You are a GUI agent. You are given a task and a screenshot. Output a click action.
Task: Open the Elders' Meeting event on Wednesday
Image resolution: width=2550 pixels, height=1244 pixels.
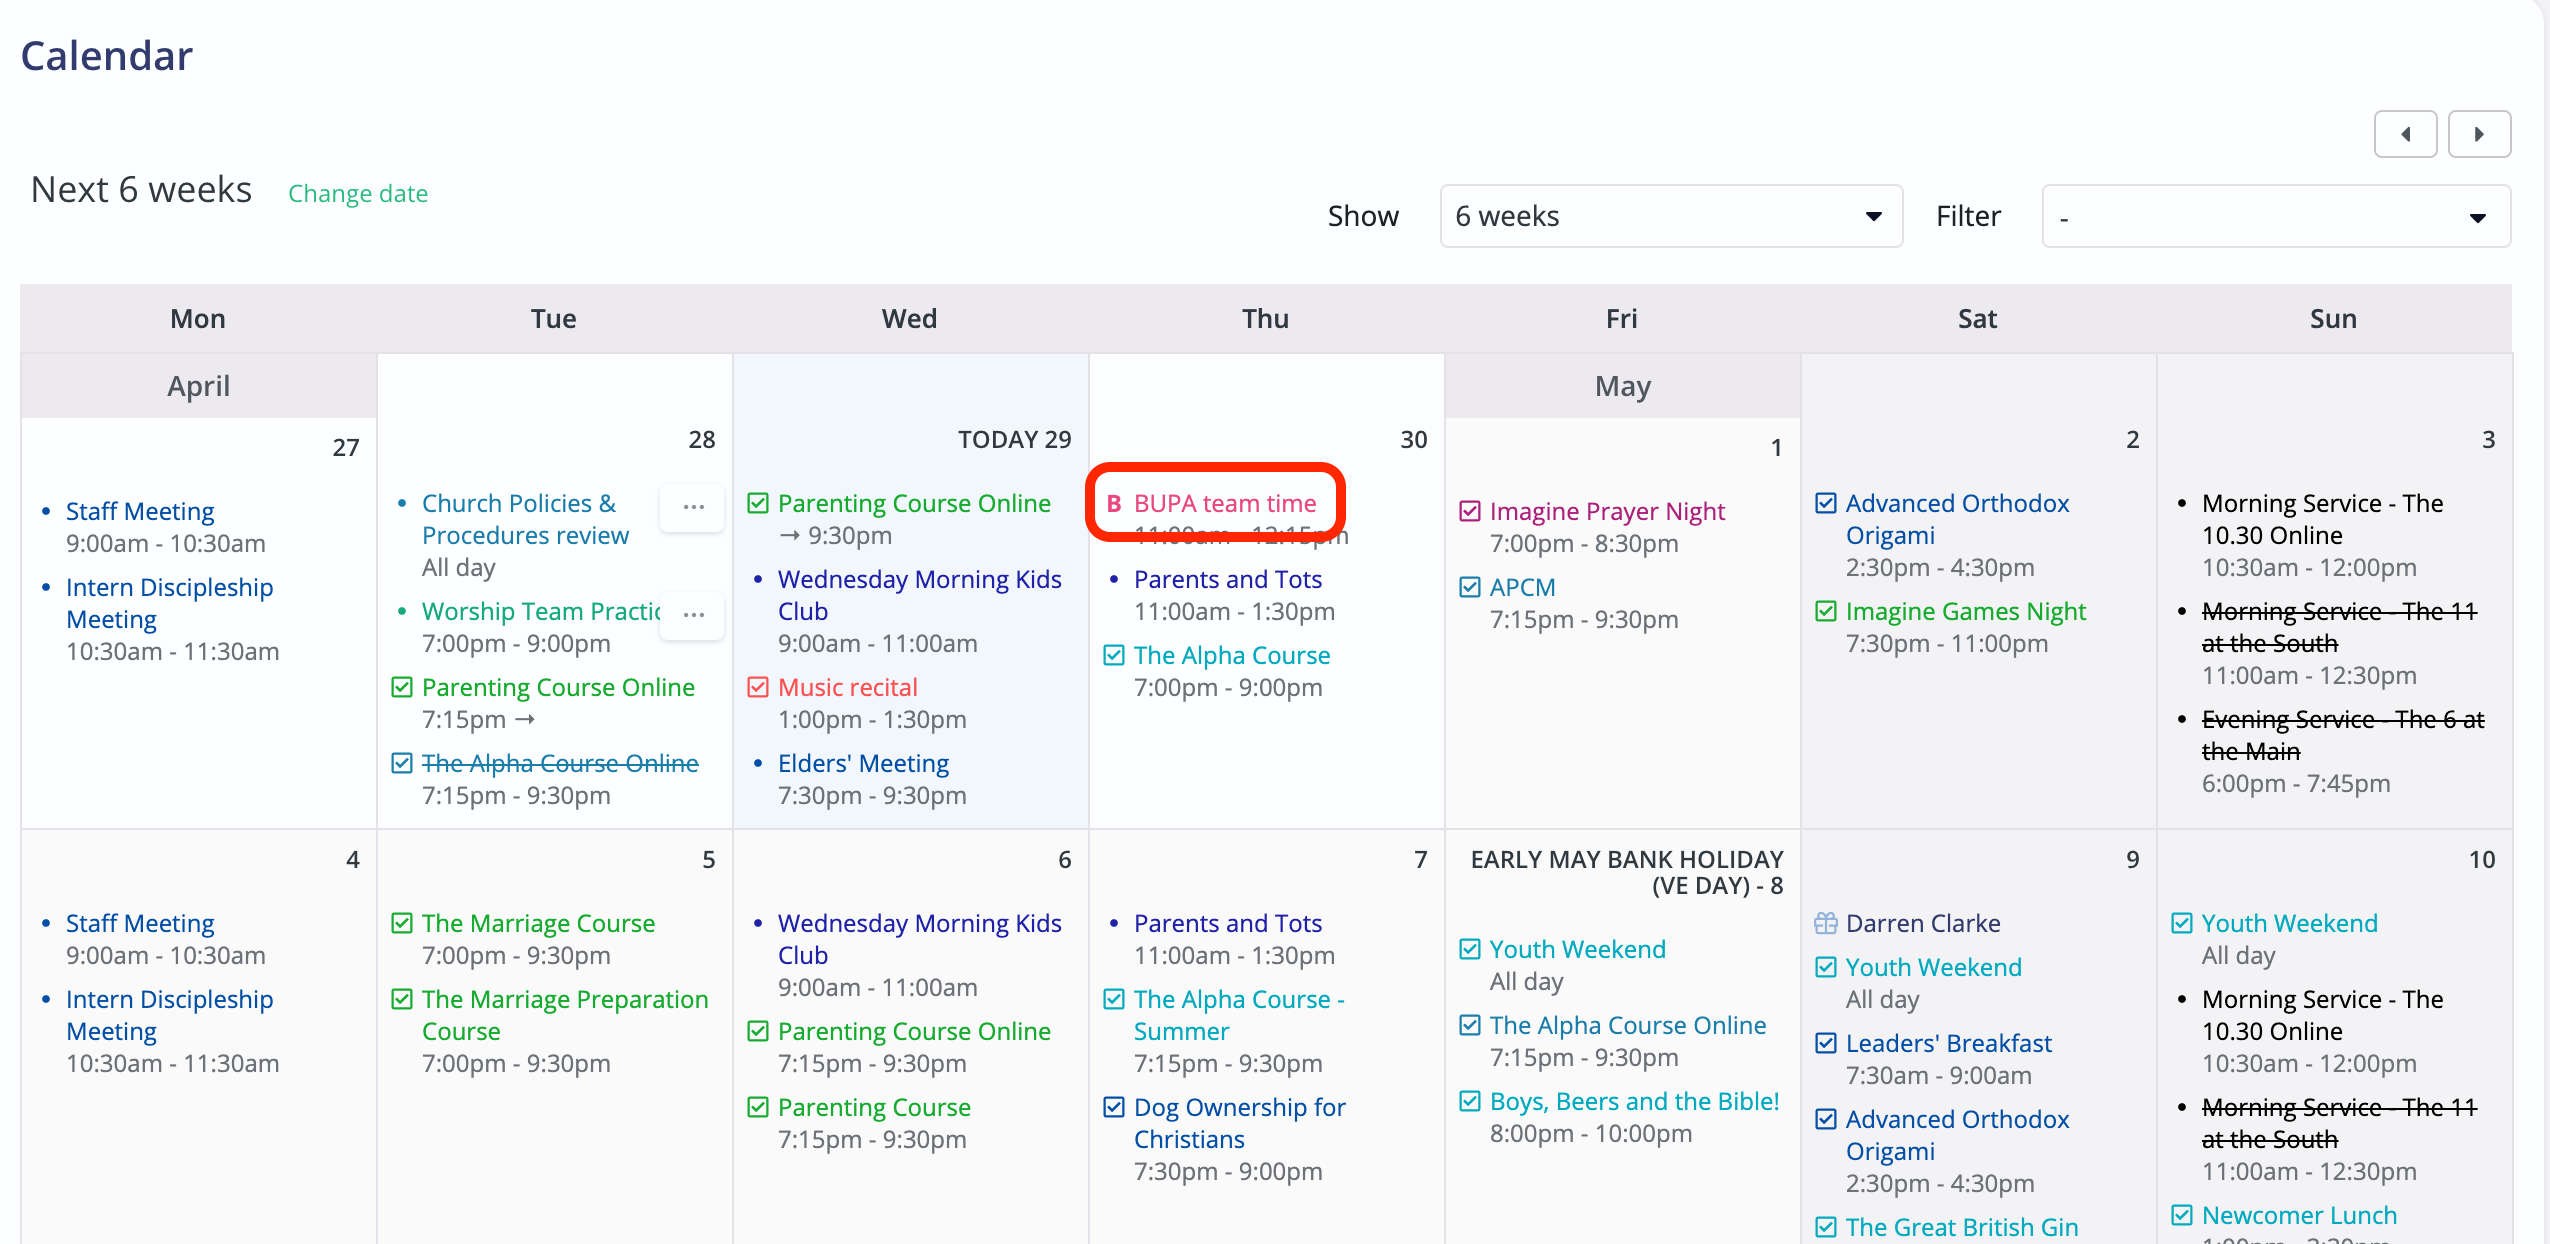863,763
